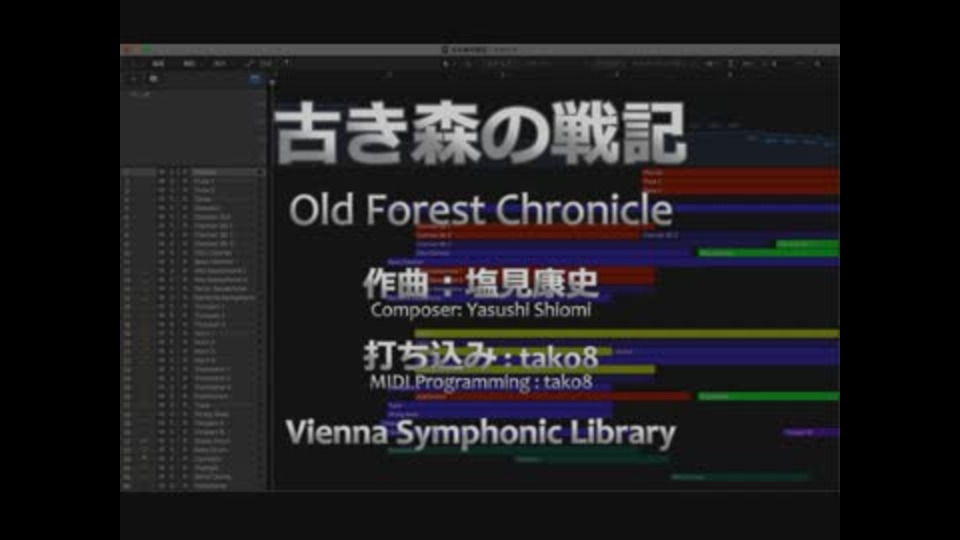Mute the Trumpet 1 track
The height and width of the screenshot is (540, 960).
161,307
